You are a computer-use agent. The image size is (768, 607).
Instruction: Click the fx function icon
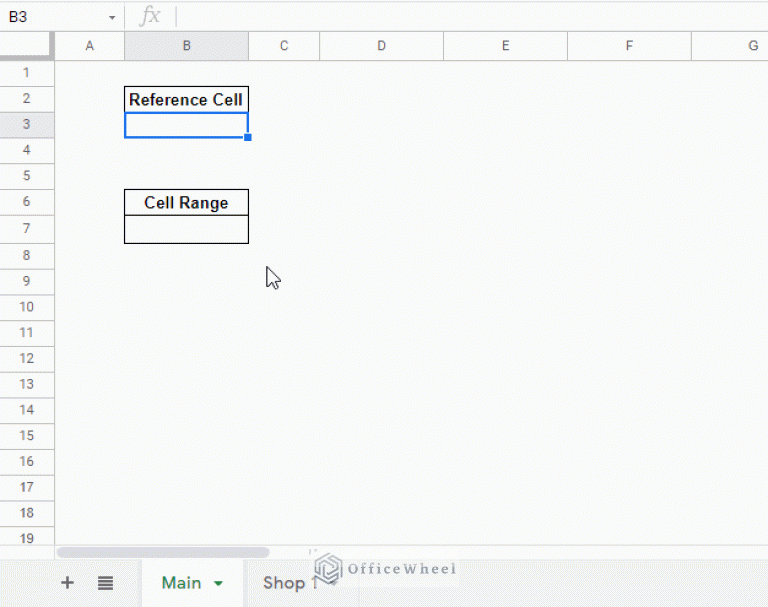click(150, 16)
